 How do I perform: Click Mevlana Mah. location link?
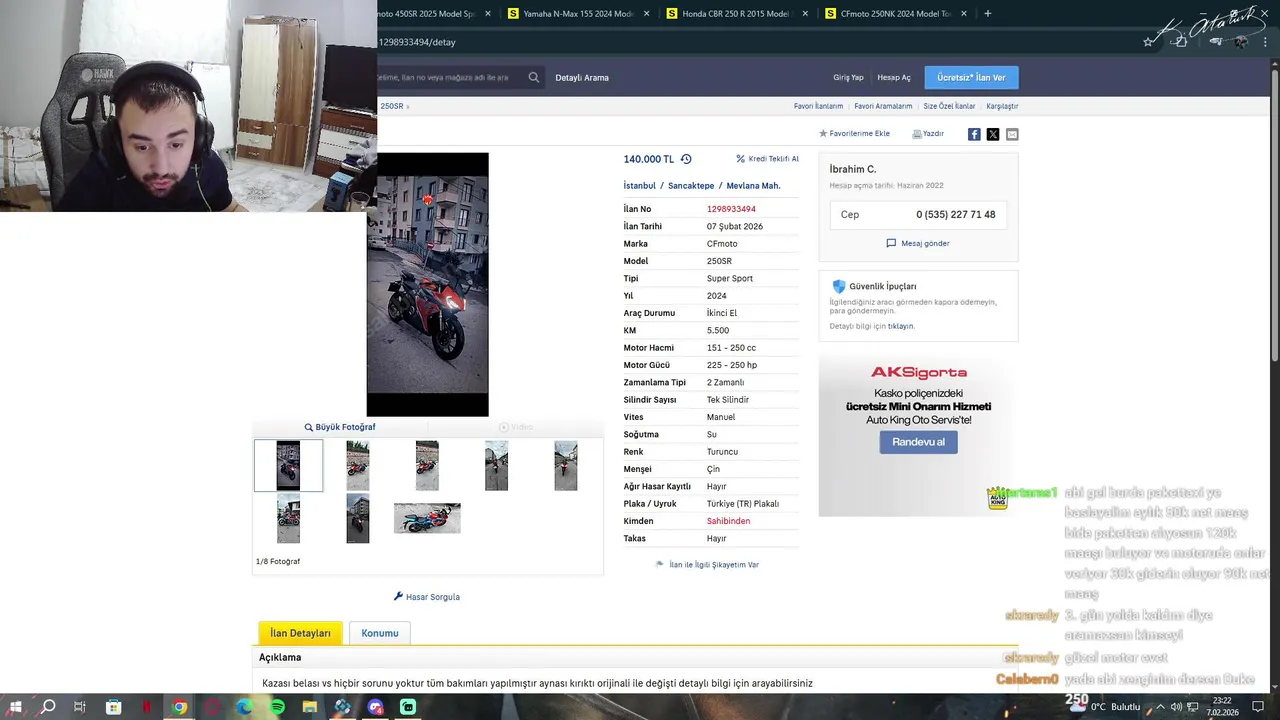753,186
